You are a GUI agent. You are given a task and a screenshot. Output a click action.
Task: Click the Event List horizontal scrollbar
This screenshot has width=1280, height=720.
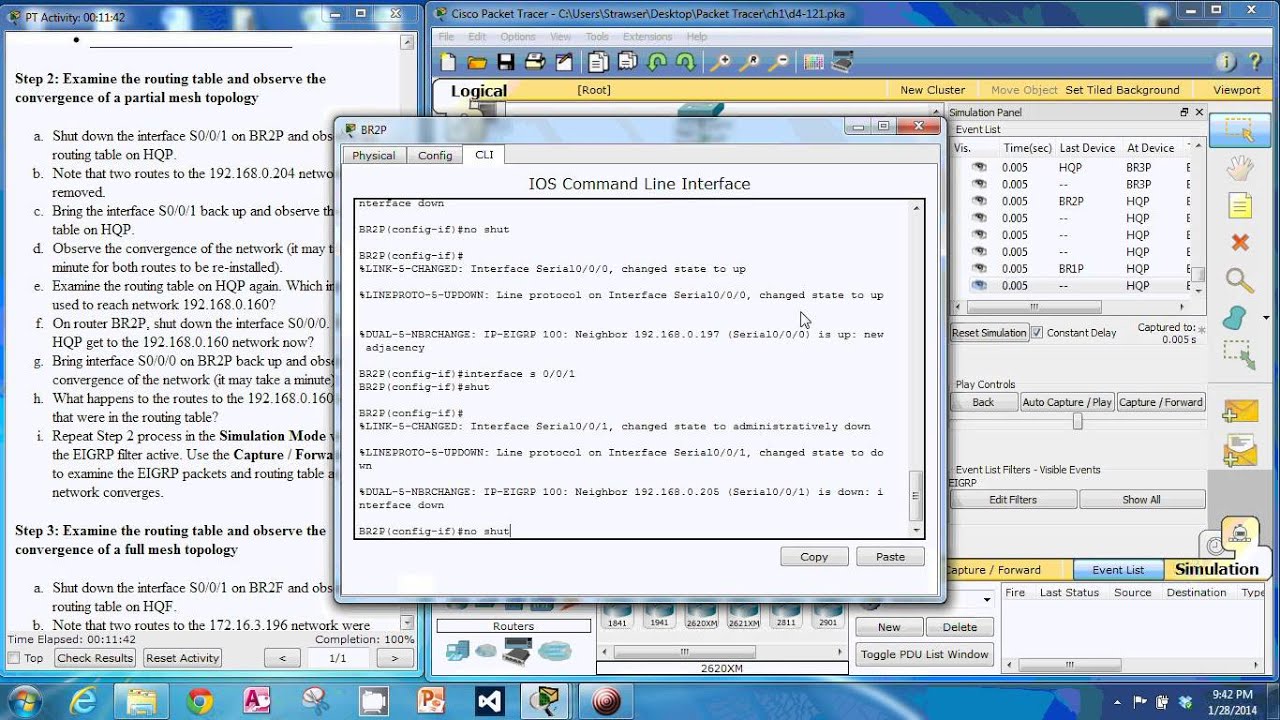click(x=1035, y=307)
